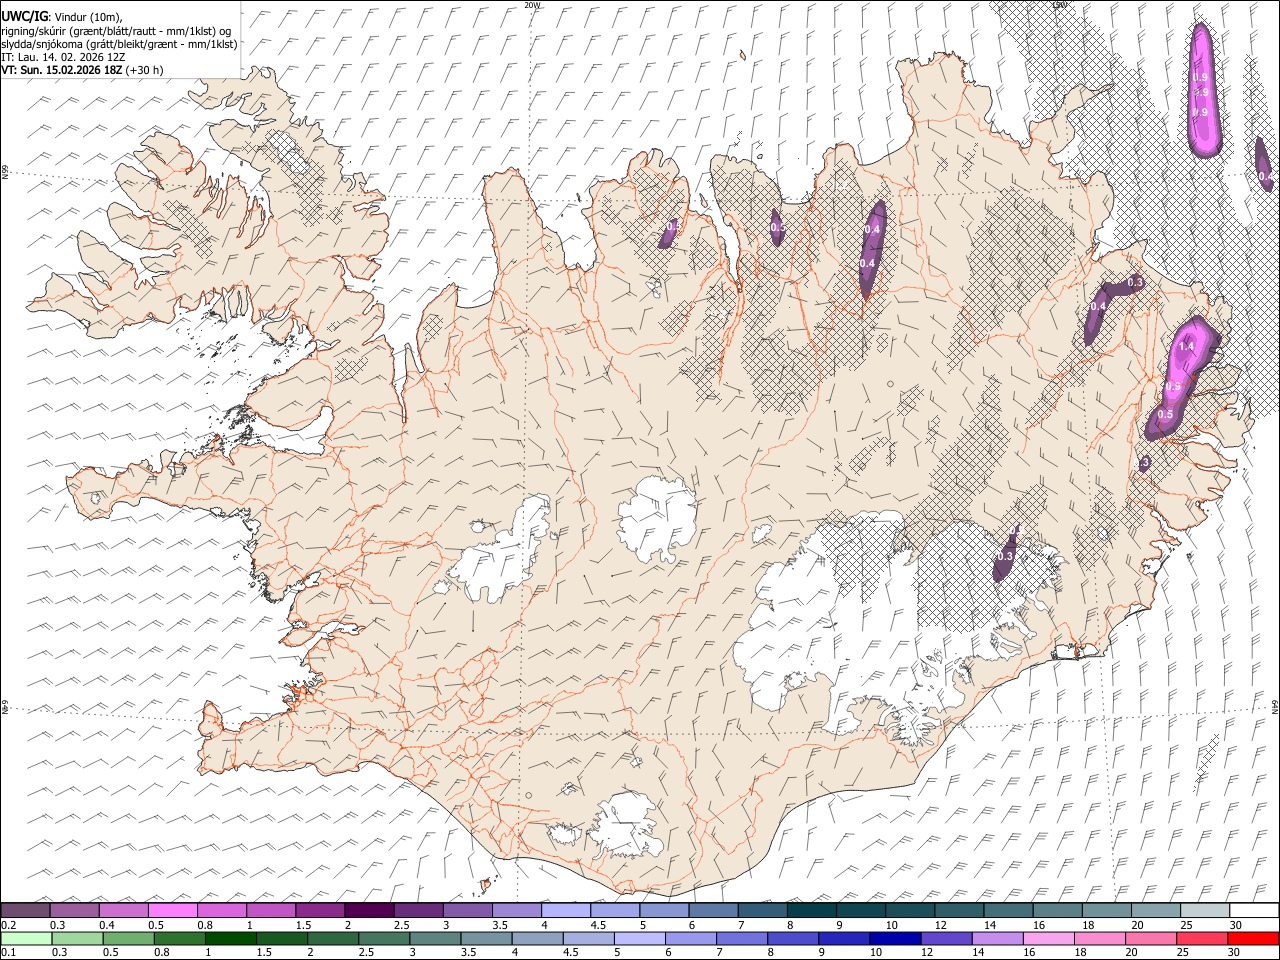Click the pale periwinkle snow swatch labeled 4

566,910
